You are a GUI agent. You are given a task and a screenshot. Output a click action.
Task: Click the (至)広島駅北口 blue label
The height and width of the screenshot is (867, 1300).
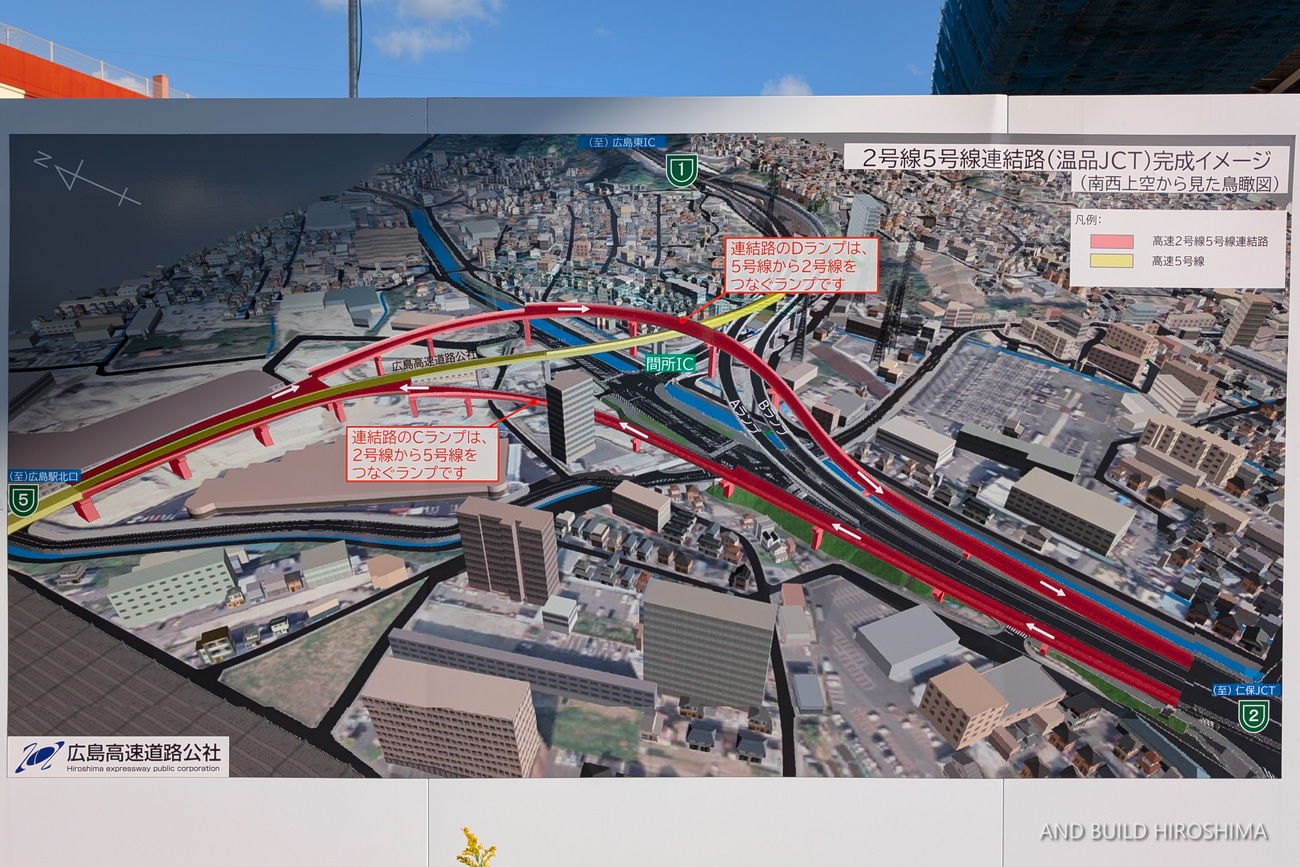[45, 476]
